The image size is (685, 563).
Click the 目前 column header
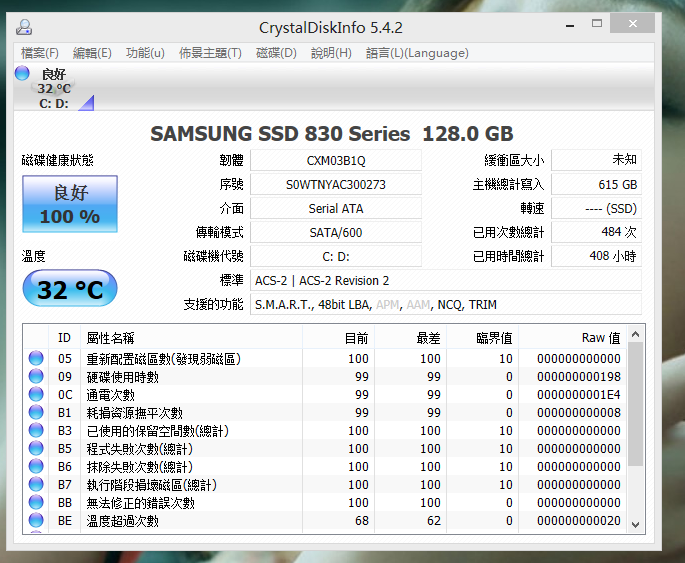click(338, 337)
